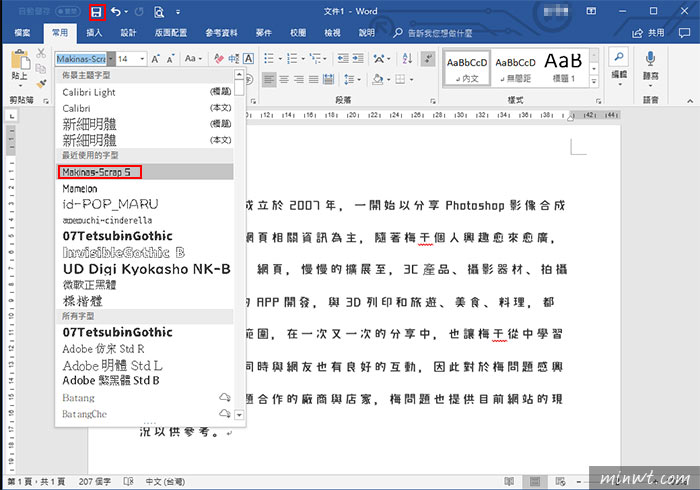Undo the last action
This screenshot has width=700, height=490.
click(x=116, y=12)
